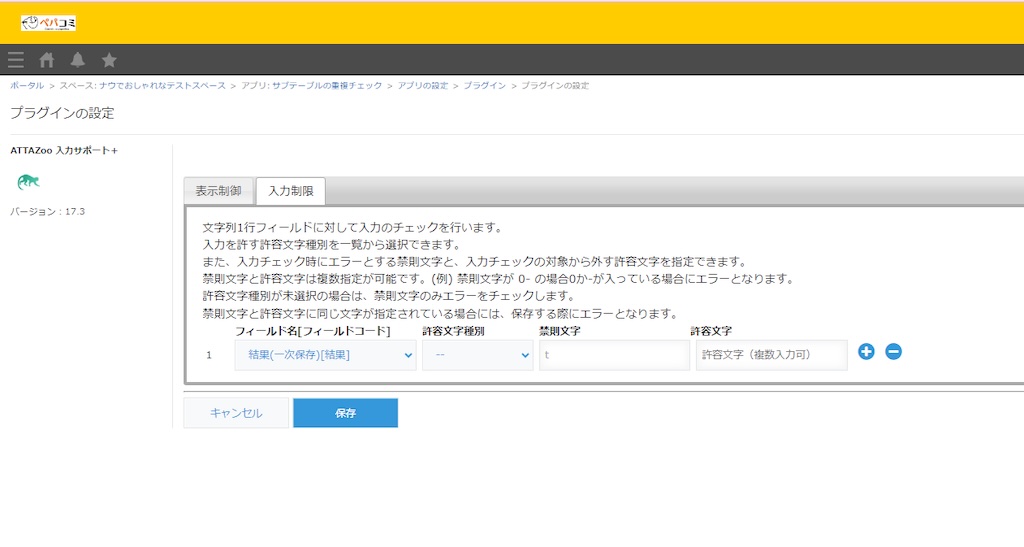The height and width of the screenshot is (547, 1024).
Task: Follow the スペース: ナウでおしゃれなテストスペース breadcrumb
Action: point(142,86)
